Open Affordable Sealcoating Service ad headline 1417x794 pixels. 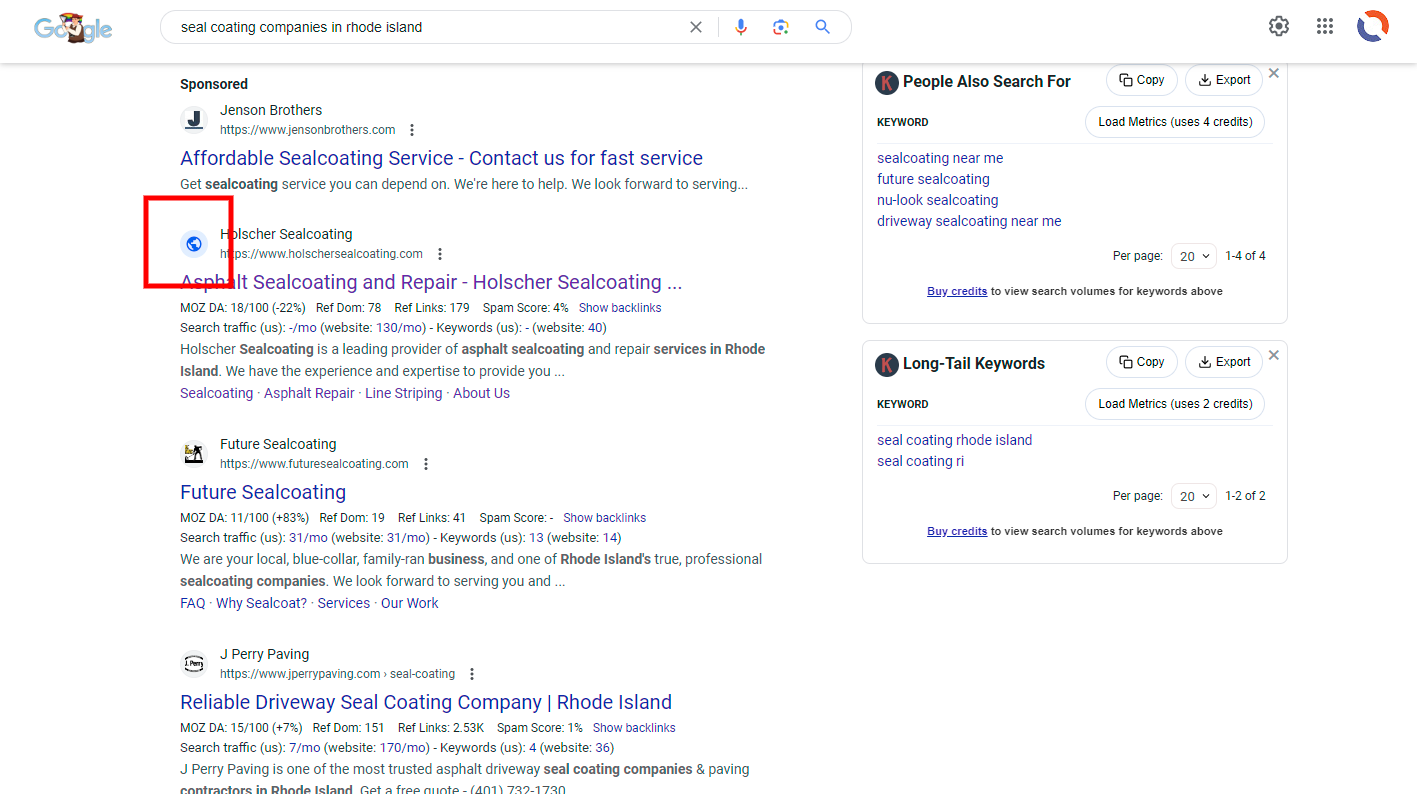441,158
